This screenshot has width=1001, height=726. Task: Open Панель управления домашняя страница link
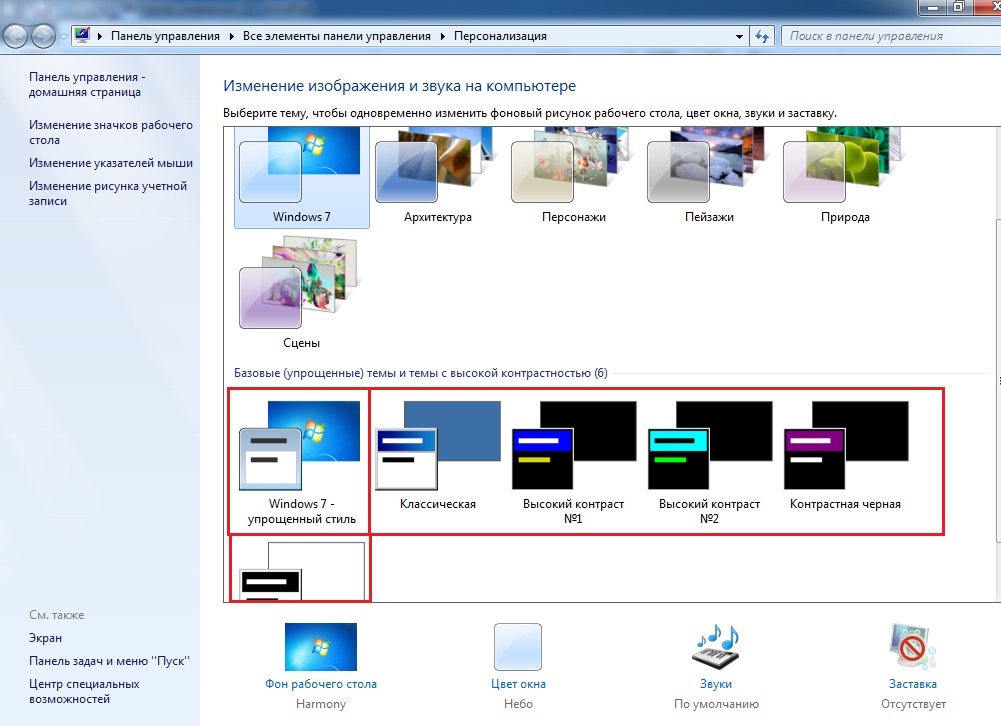(87, 84)
